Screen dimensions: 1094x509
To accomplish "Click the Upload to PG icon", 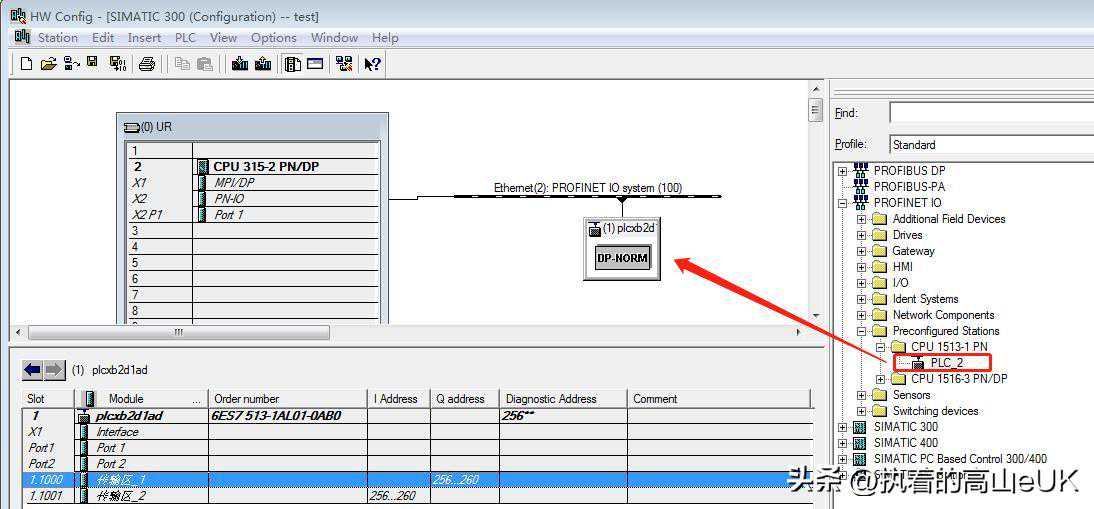I will [x=263, y=64].
